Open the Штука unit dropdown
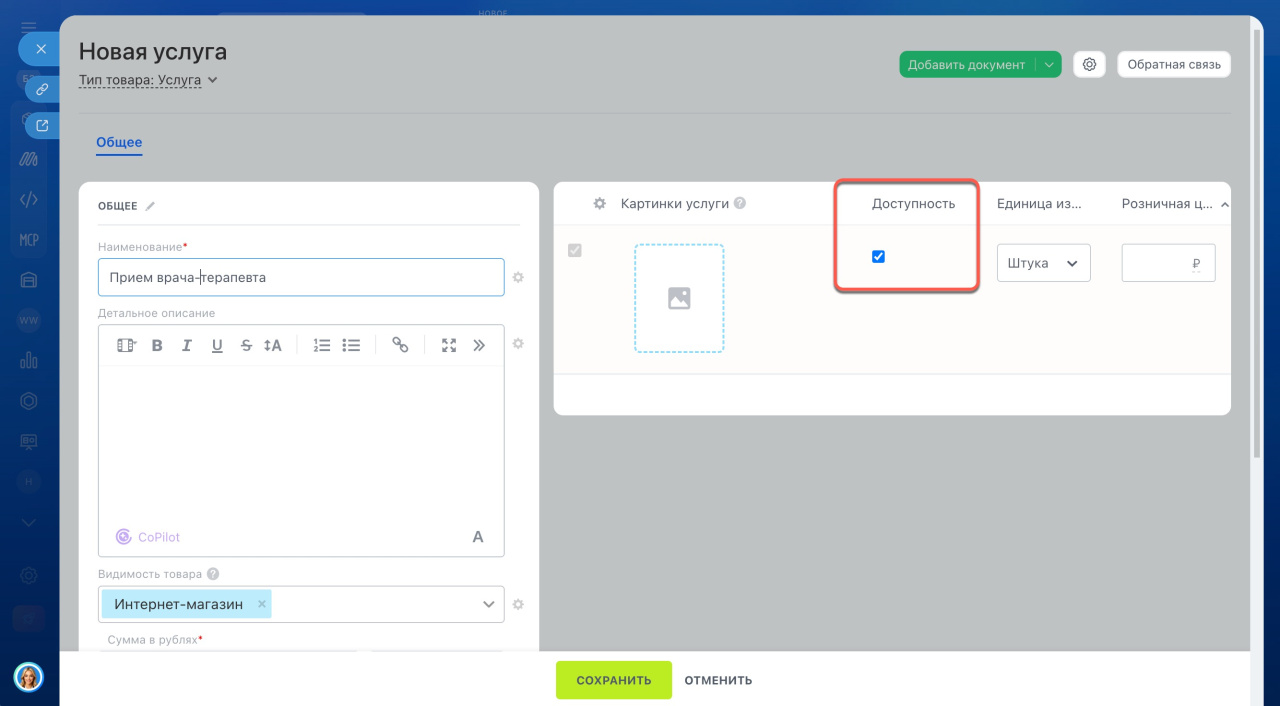Image resolution: width=1280 pixels, height=706 pixels. click(x=1043, y=263)
